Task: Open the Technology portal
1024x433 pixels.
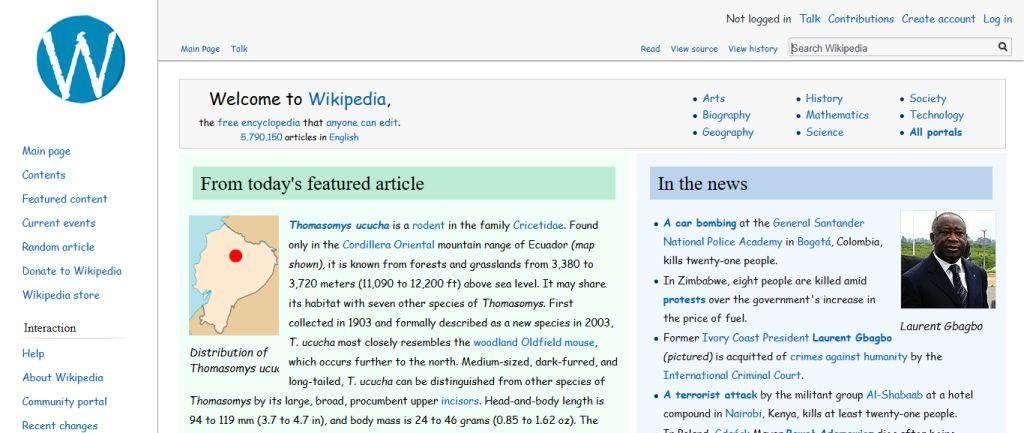Action: (936, 116)
